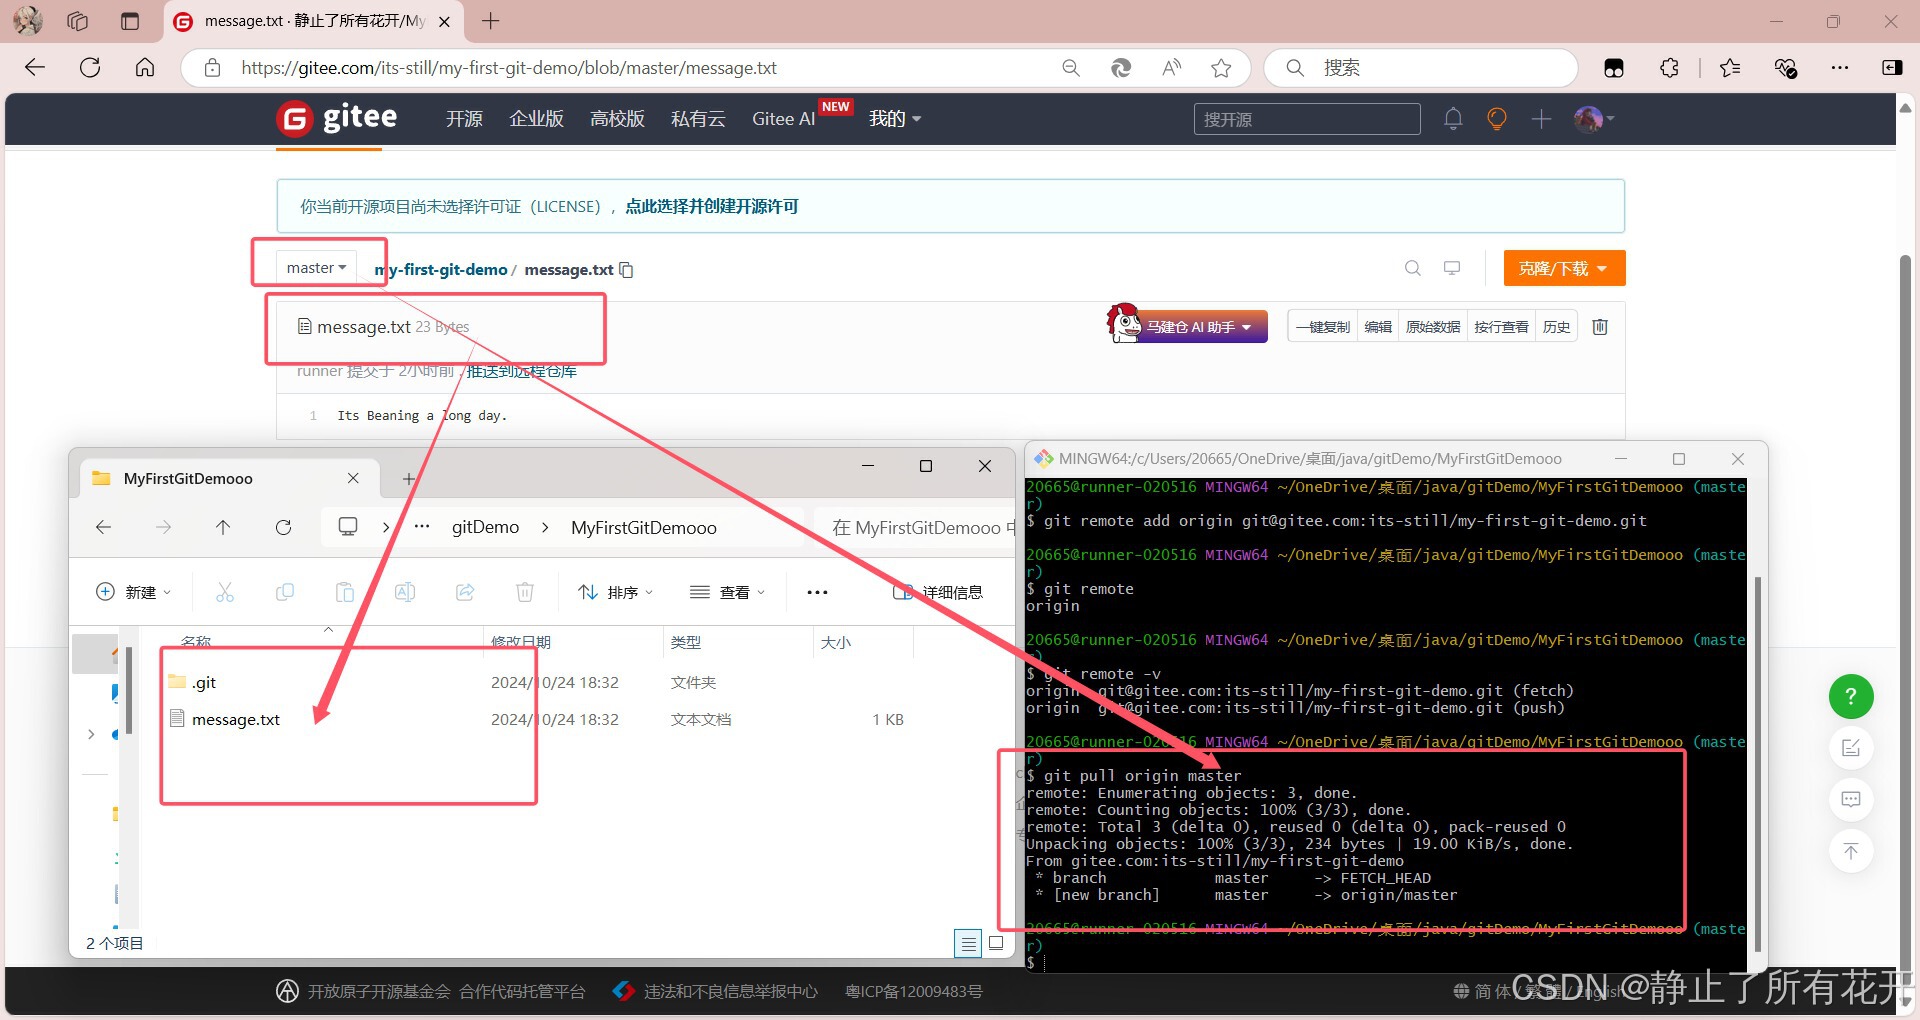Click the read aloud icon in address bar
The height and width of the screenshot is (1020, 1920).
click(1172, 67)
